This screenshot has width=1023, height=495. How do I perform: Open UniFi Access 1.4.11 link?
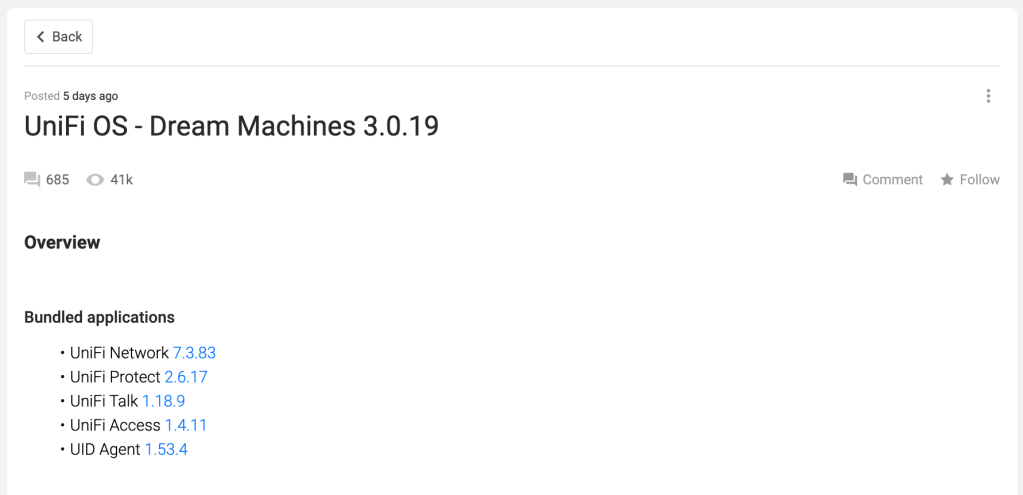(186, 425)
